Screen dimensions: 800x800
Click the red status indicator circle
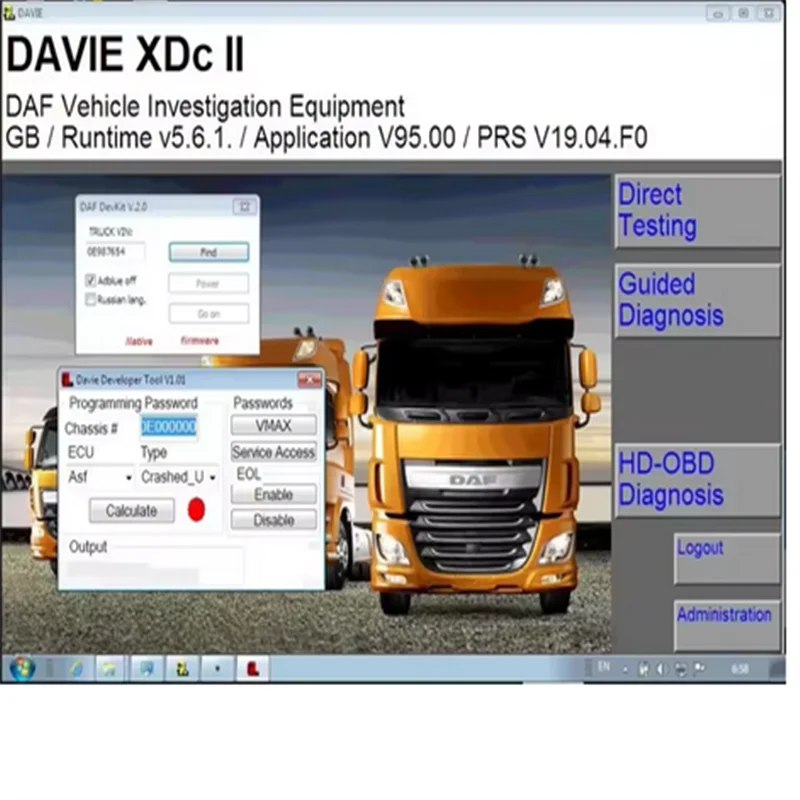(197, 509)
